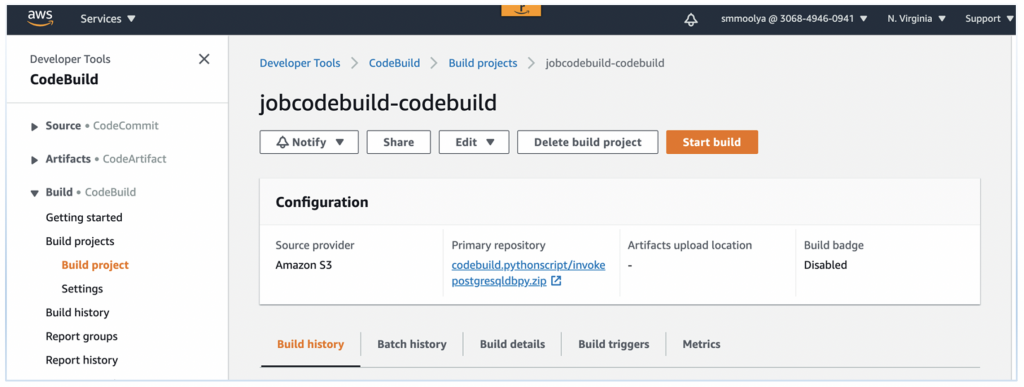The image size is (1024, 387).
Task: Click the jobcodebuild-codebuild page heading
Action: (x=378, y=103)
